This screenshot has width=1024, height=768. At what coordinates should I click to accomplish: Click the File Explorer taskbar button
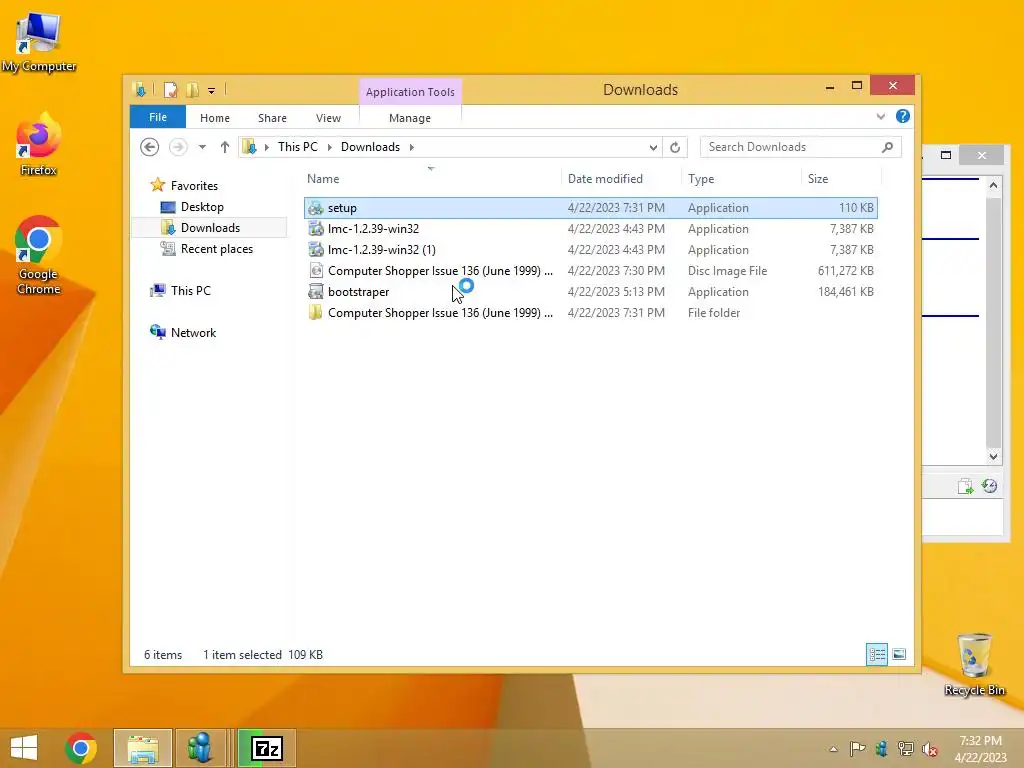point(143,748)
